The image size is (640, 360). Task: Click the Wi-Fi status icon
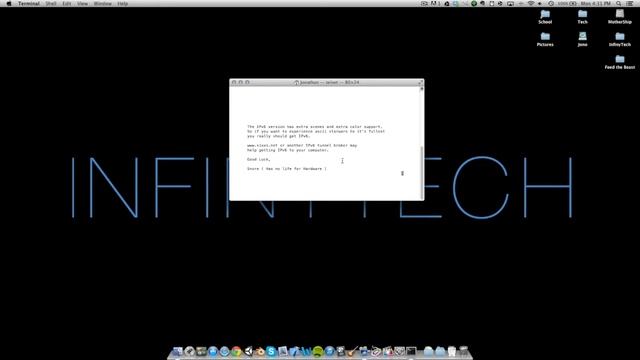(531, 3)
